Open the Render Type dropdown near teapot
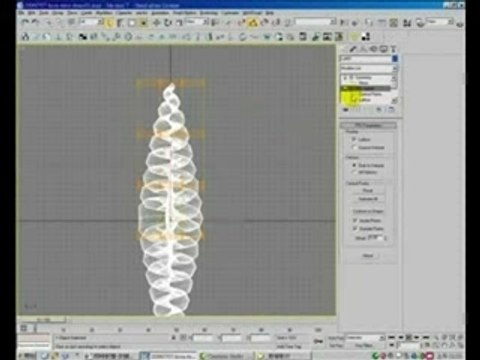Screen dimensions: 480x360 (x=440, y=22)
